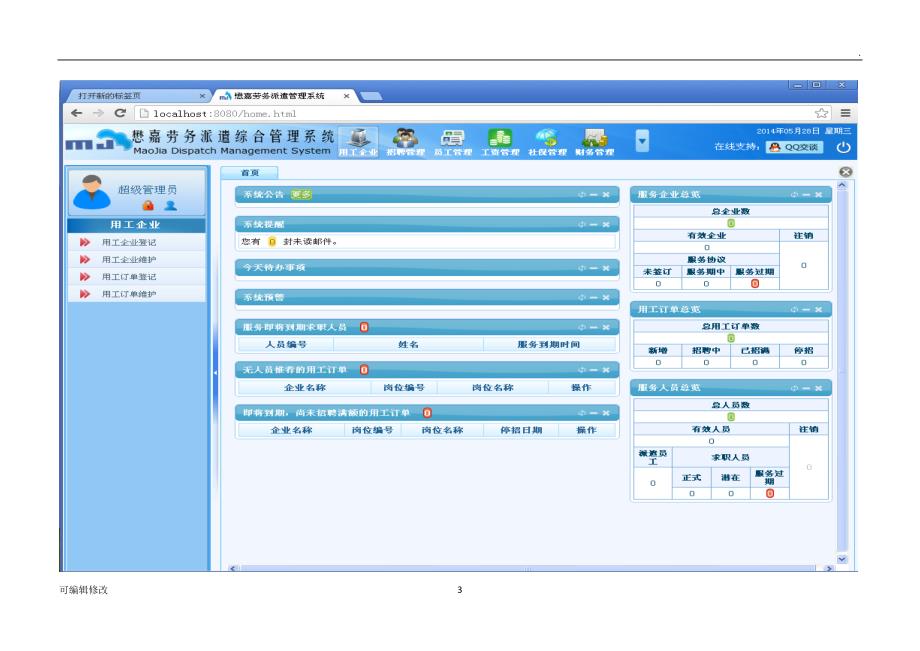Start chat via QQ交谈 button
This screenshot has height=651, width=920.
coord(794,147)
